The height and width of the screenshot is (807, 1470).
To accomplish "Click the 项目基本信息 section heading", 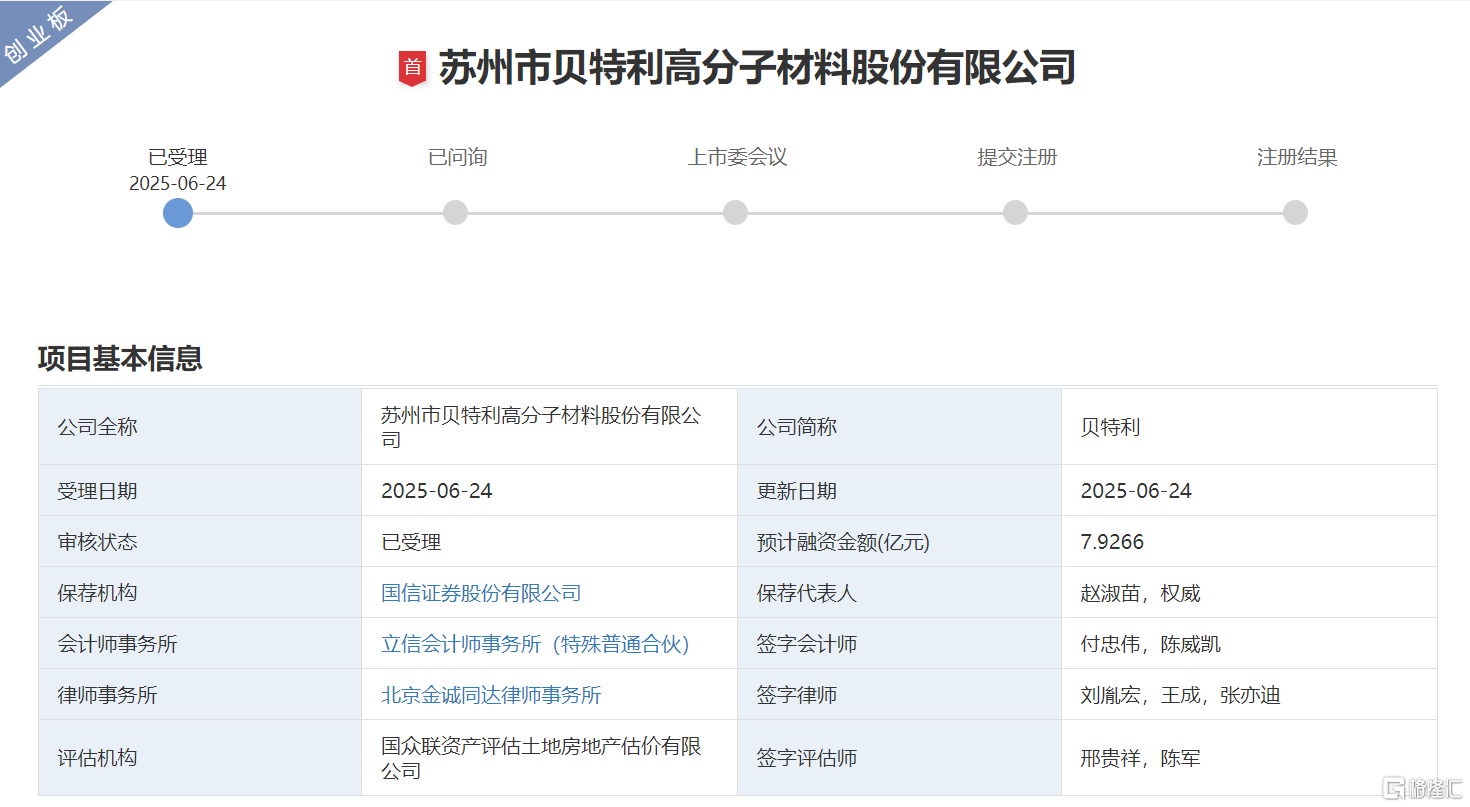I will [x=120, y=358].
